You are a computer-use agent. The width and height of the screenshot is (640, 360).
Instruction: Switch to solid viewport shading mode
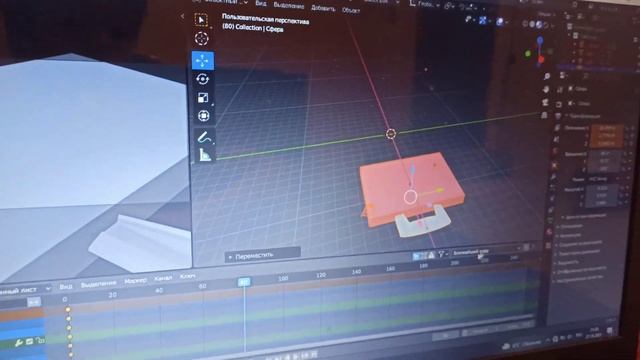click(533, 24)
